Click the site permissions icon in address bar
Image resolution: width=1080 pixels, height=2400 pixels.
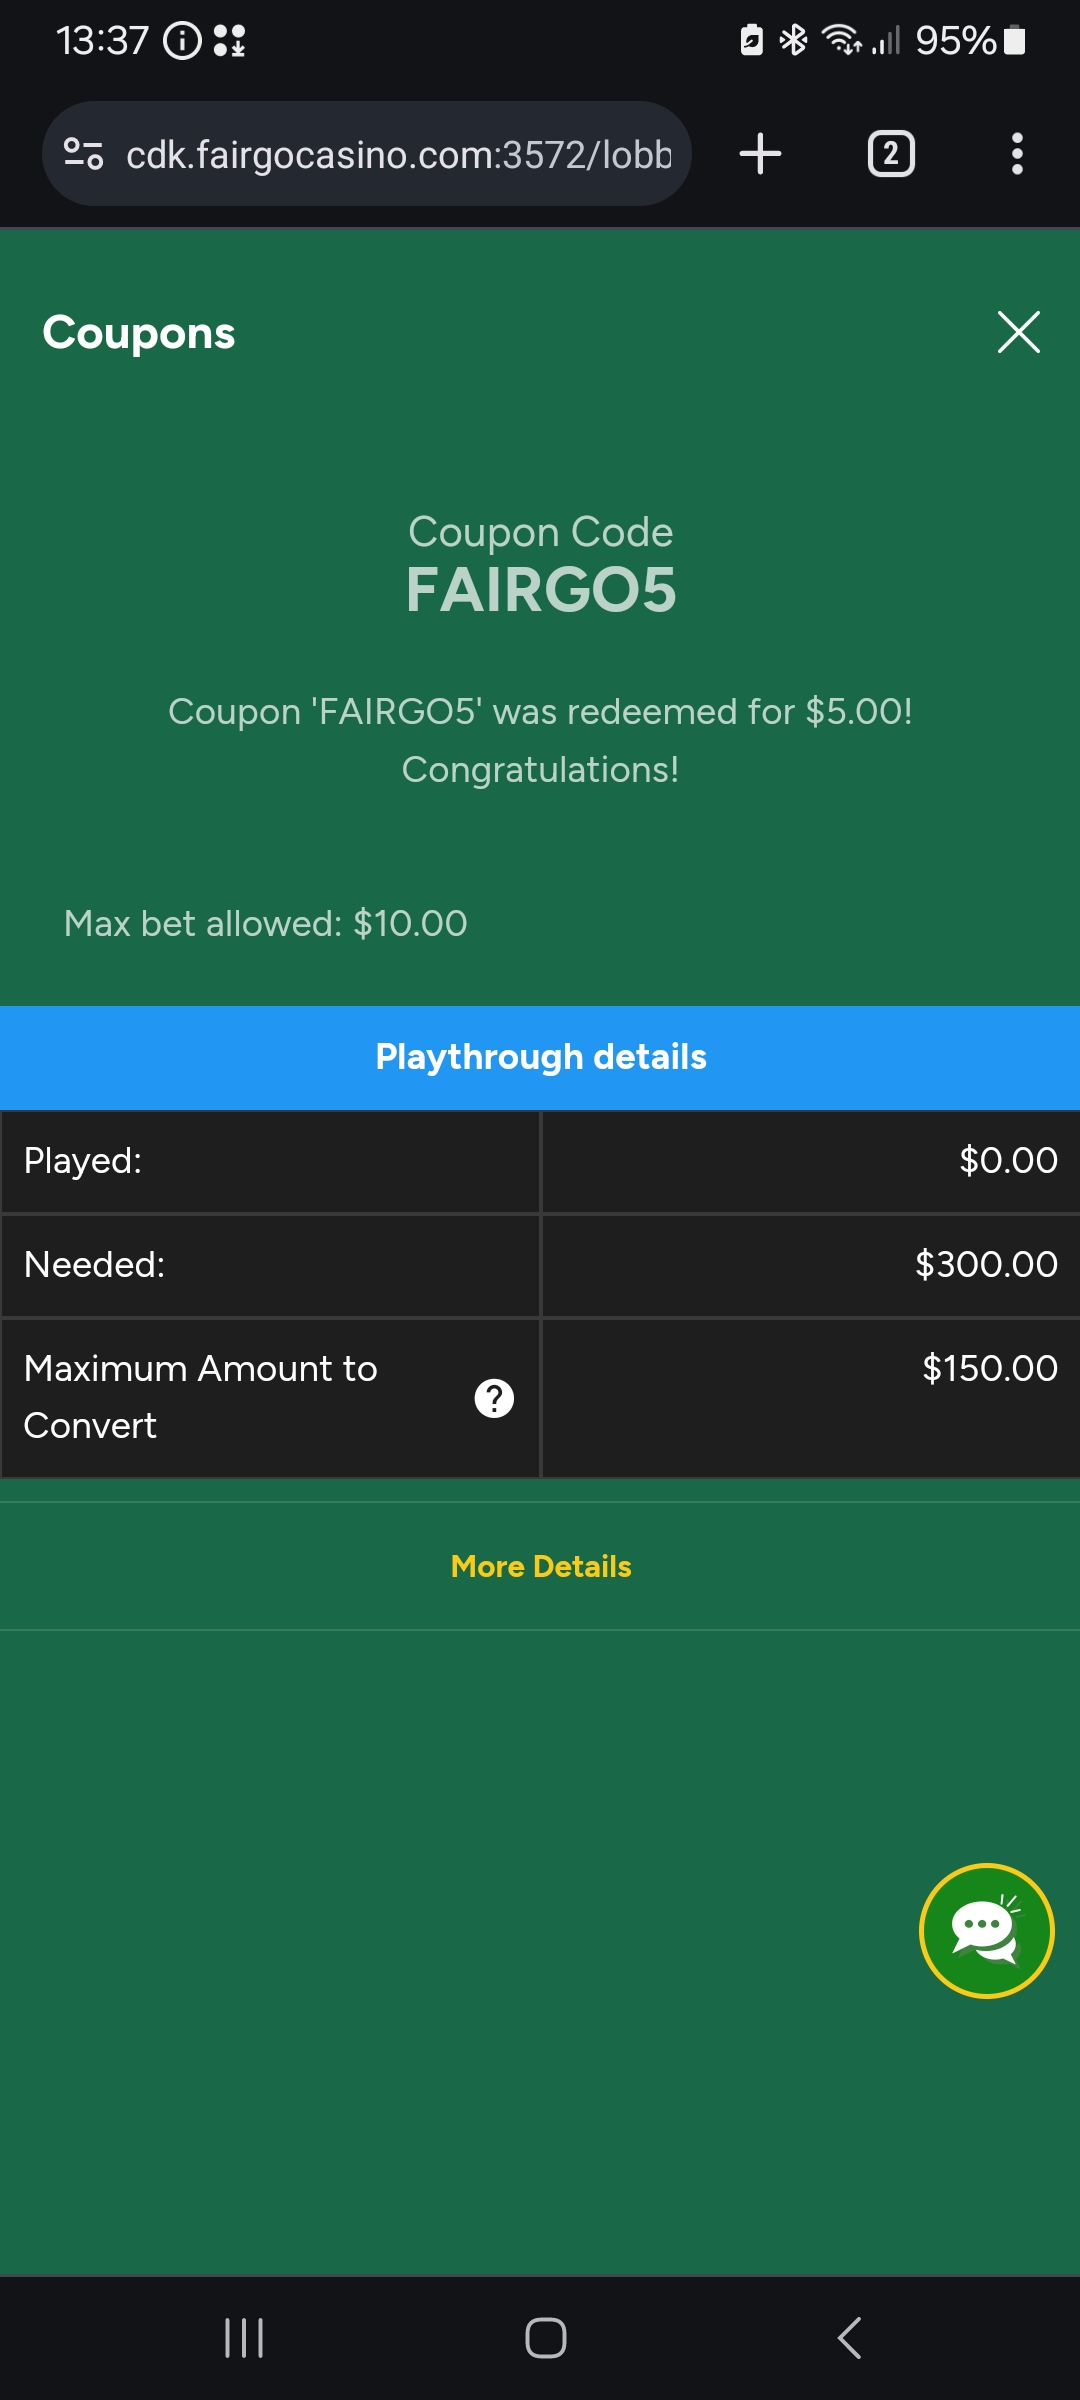pyautogui.click(x=84, y=153)
